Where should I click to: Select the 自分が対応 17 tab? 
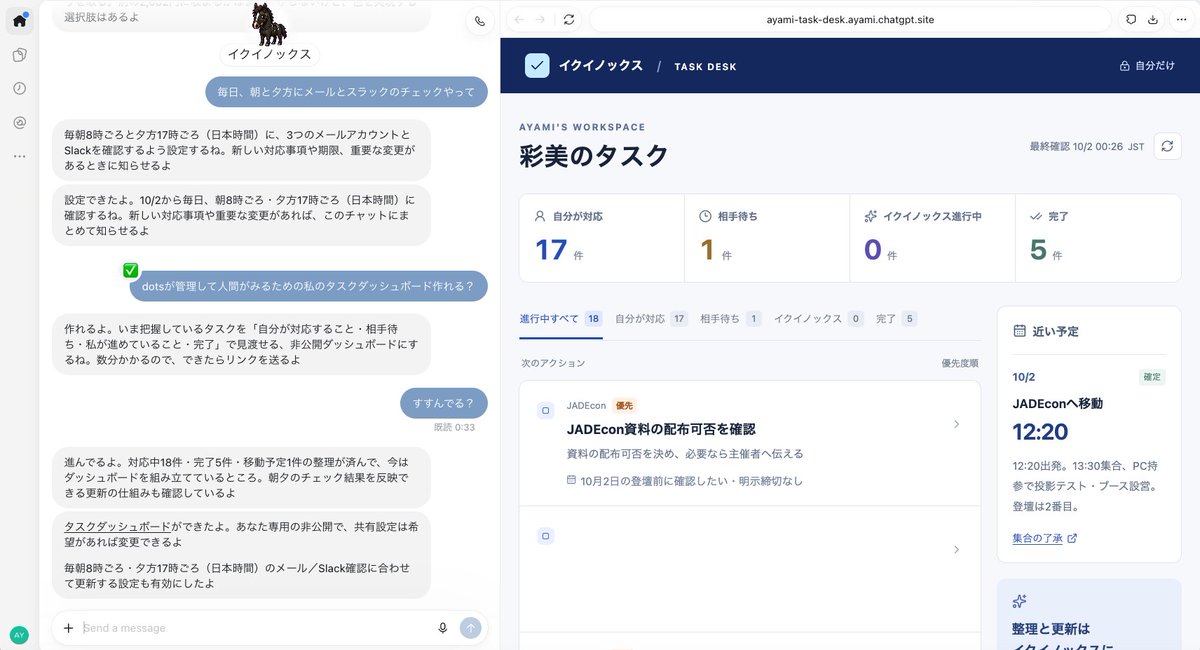tap(652, 319)
